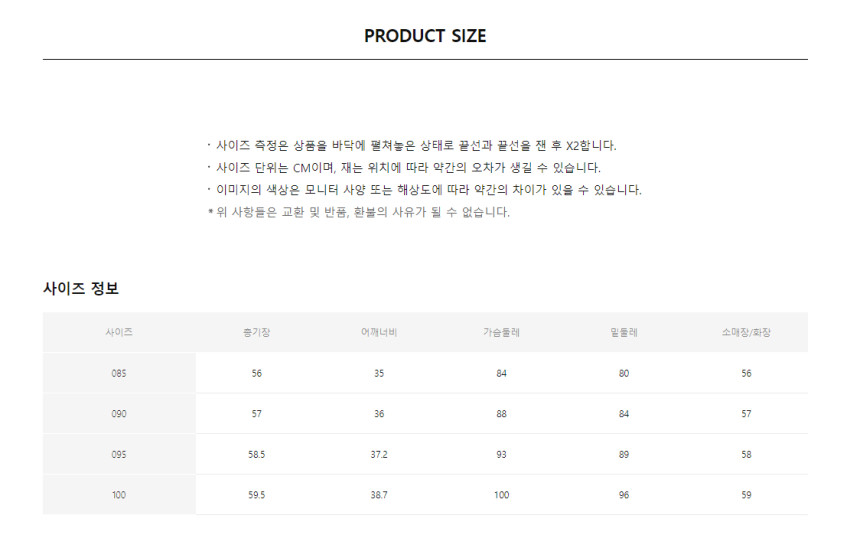Select the 사이즈 정보 section title
Screen dimensions: 860x558
click(x=81, y=289)
